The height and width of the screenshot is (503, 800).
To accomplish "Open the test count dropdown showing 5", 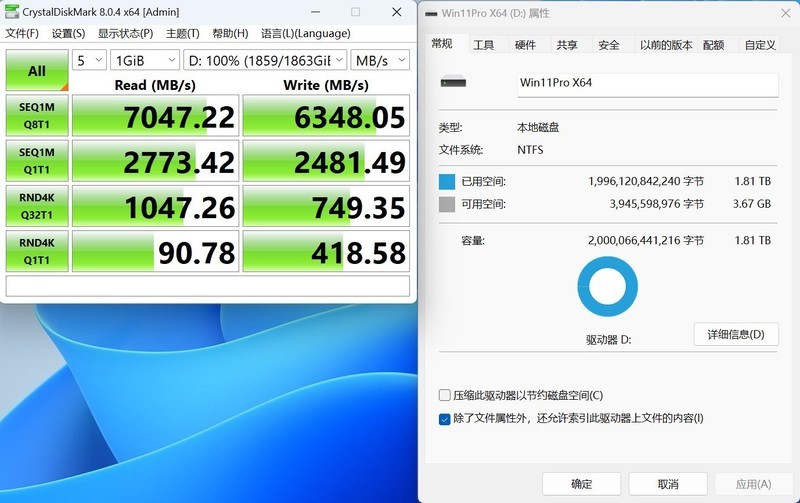I will [x=89, y=61].
